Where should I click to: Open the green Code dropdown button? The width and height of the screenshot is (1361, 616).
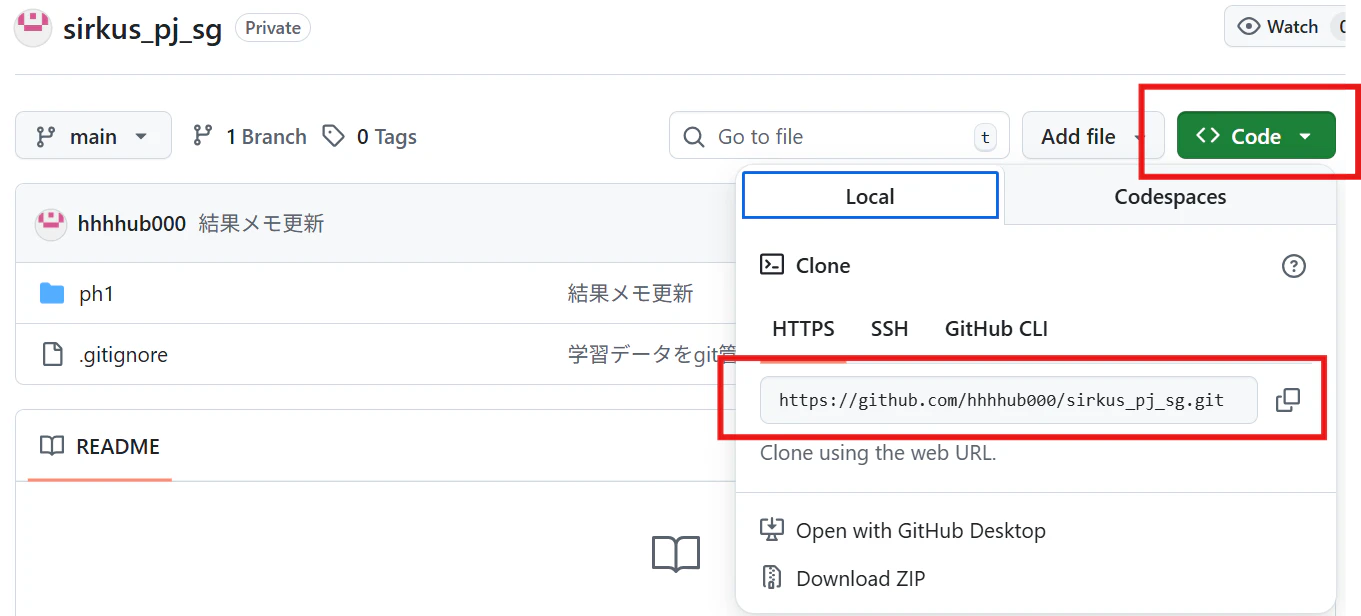point(1256,135)
